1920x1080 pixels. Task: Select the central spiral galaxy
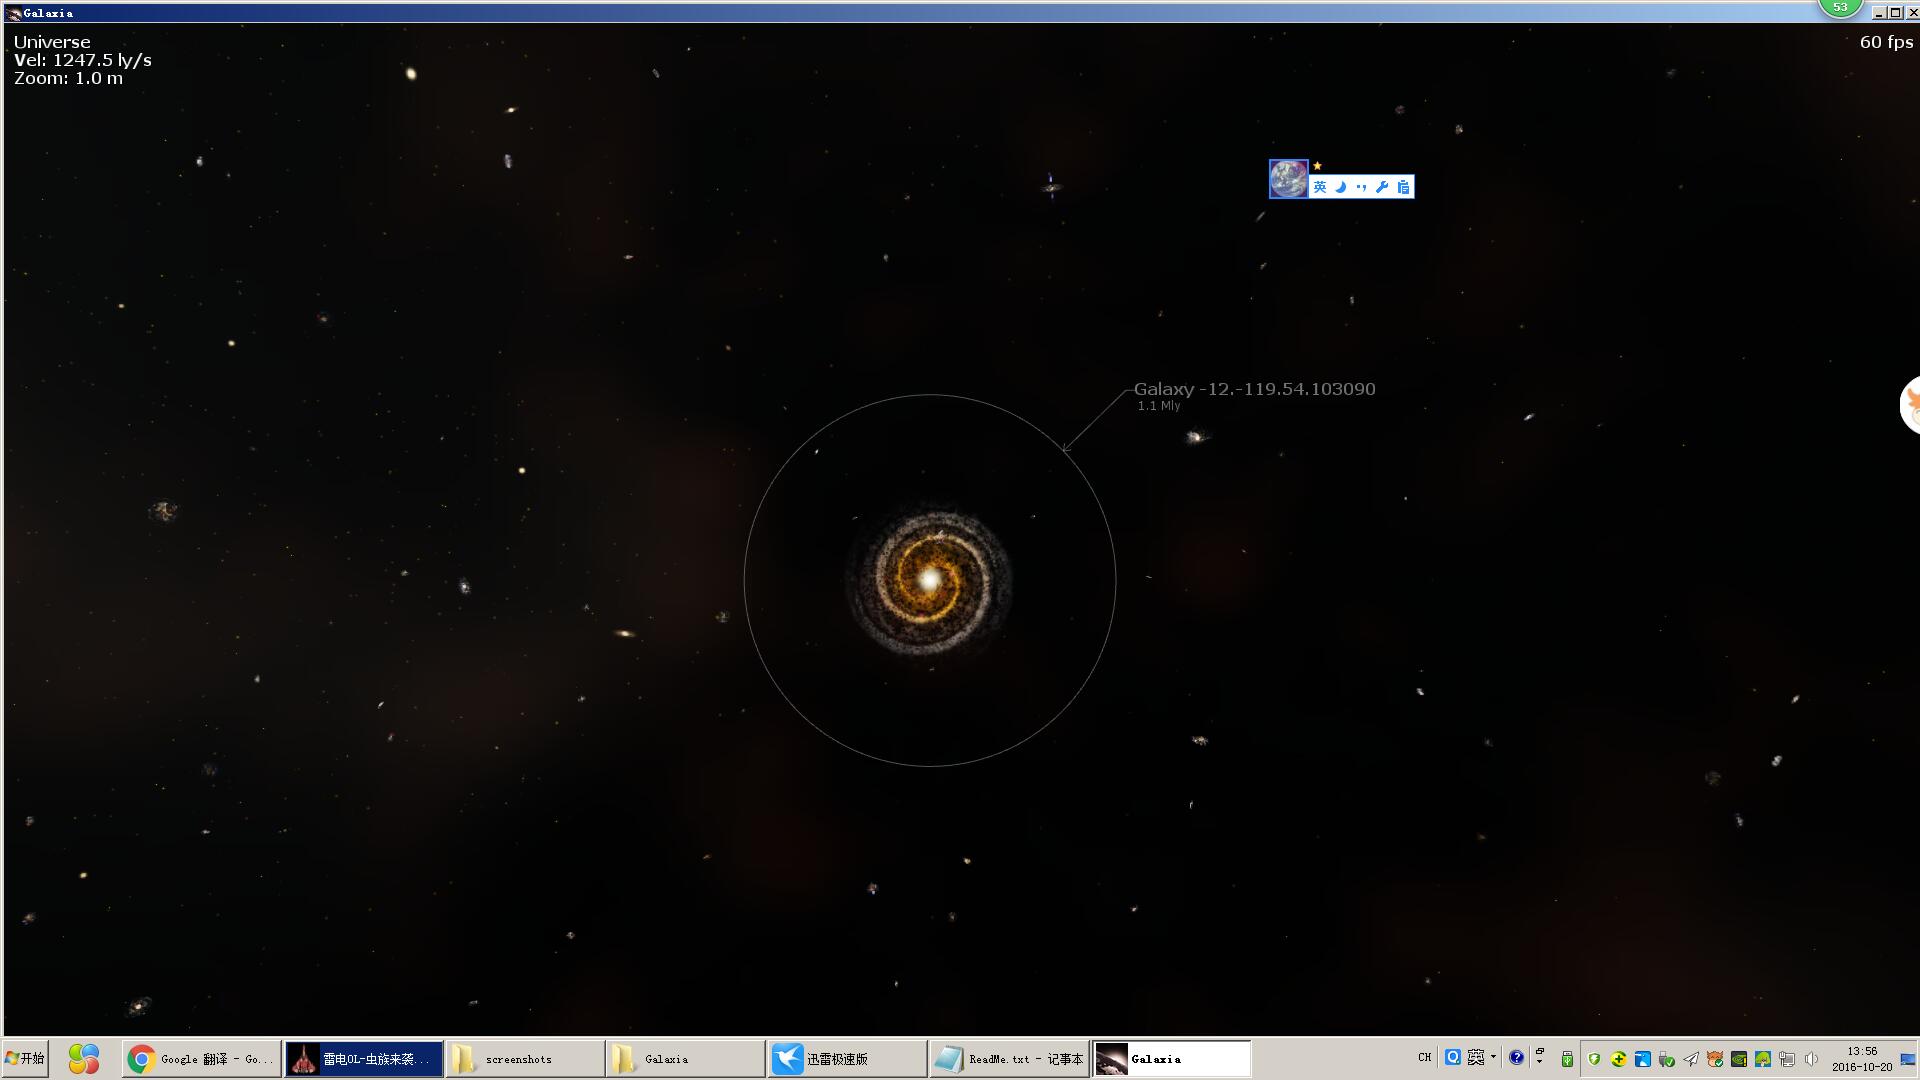tap(929, 580)
